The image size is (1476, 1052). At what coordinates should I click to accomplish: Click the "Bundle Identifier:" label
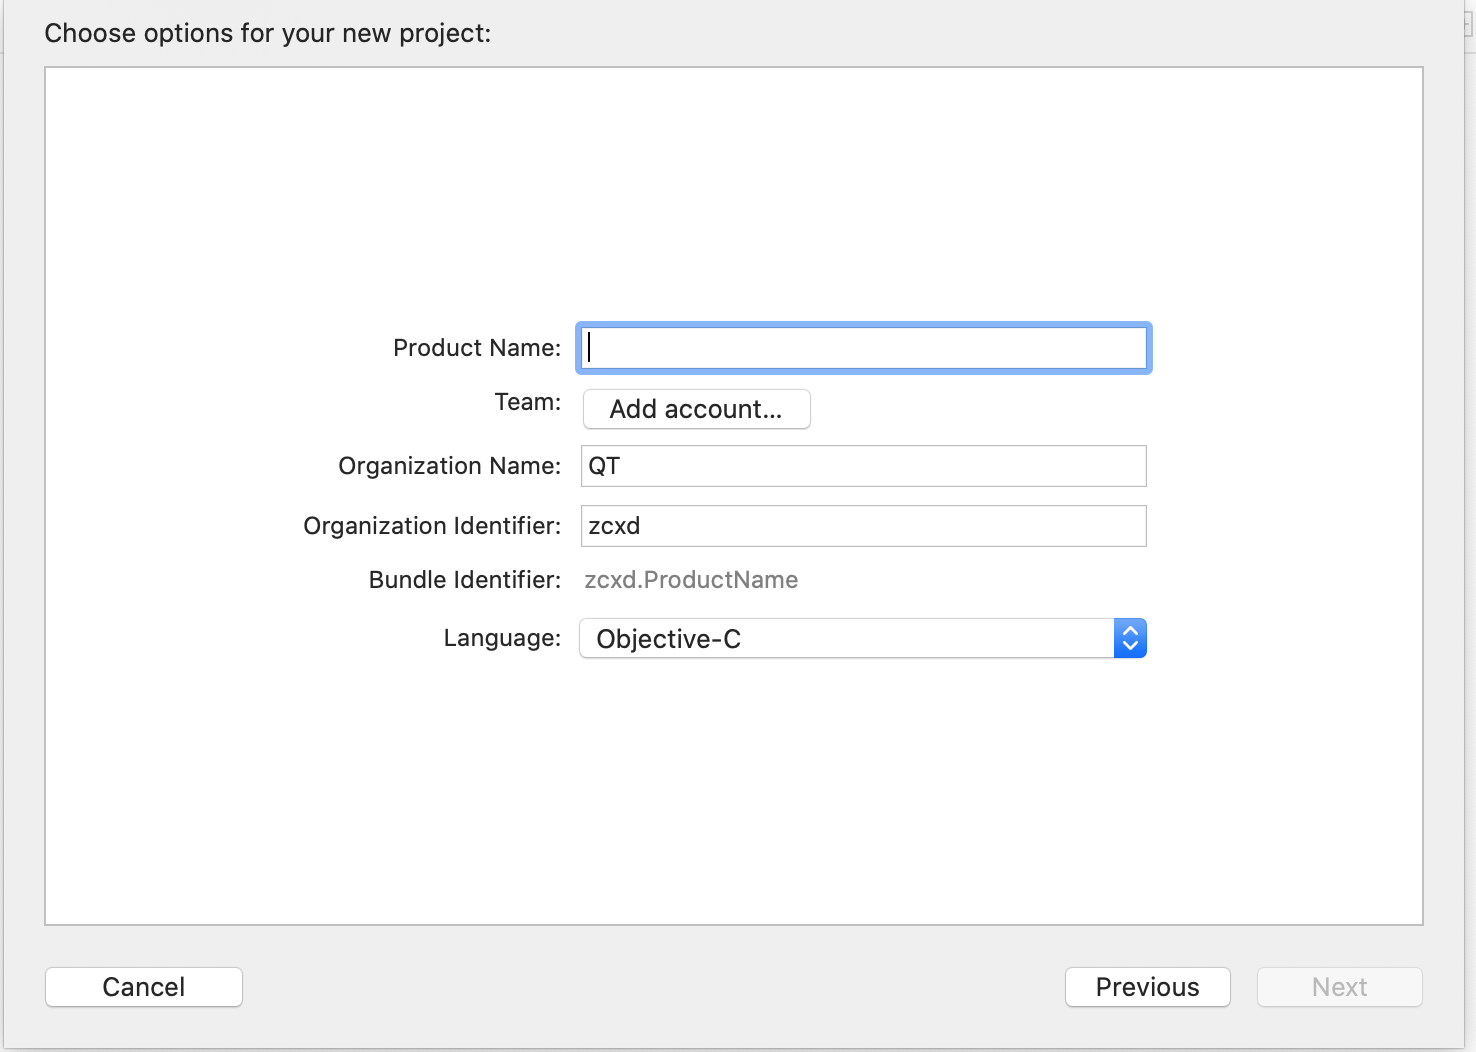pyautogui.click(x=465, y=580)
